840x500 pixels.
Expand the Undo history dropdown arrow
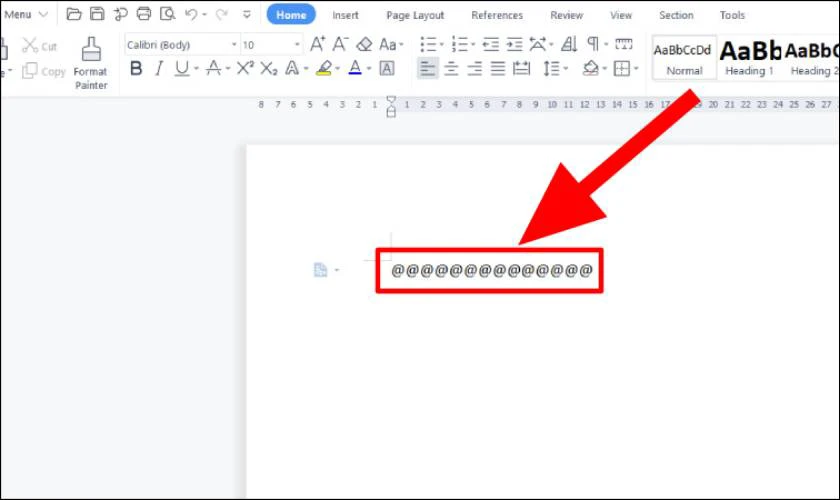[204, 15]
